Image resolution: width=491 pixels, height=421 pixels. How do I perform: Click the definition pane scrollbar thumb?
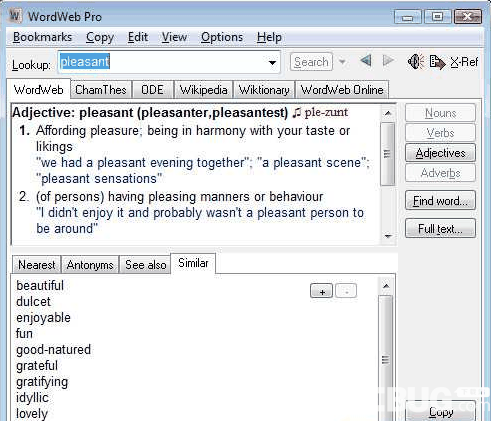click(x=388, y=154)
